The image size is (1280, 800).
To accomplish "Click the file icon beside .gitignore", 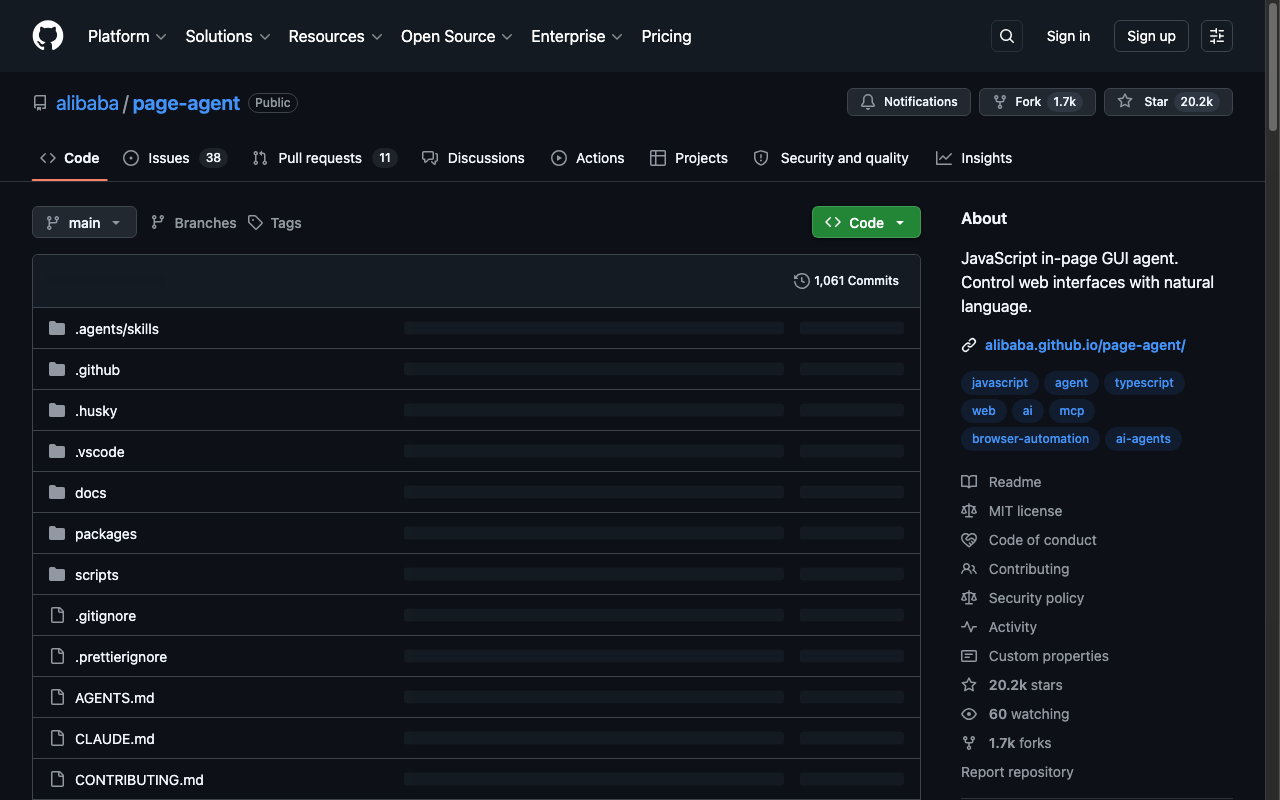I will [x=57, y=615].
